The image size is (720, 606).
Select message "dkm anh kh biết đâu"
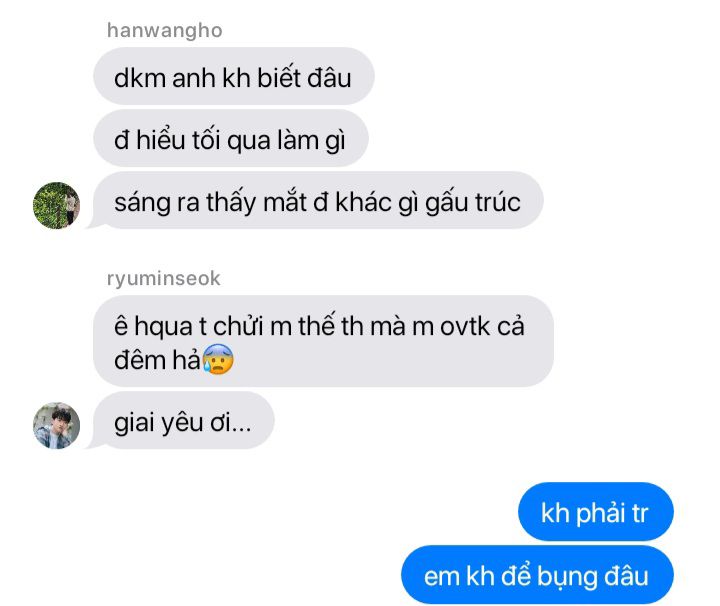234,76
